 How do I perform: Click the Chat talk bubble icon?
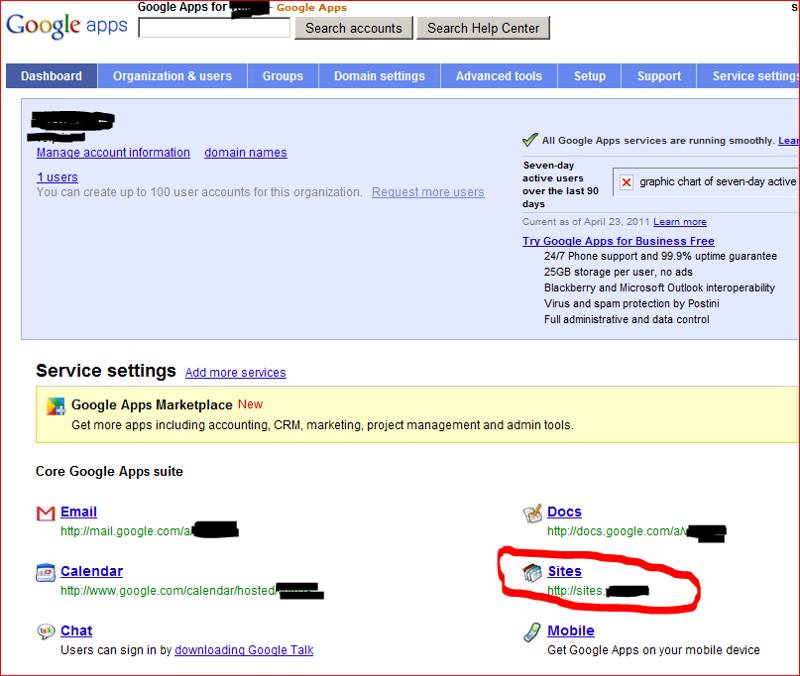[x=45, y=632]
